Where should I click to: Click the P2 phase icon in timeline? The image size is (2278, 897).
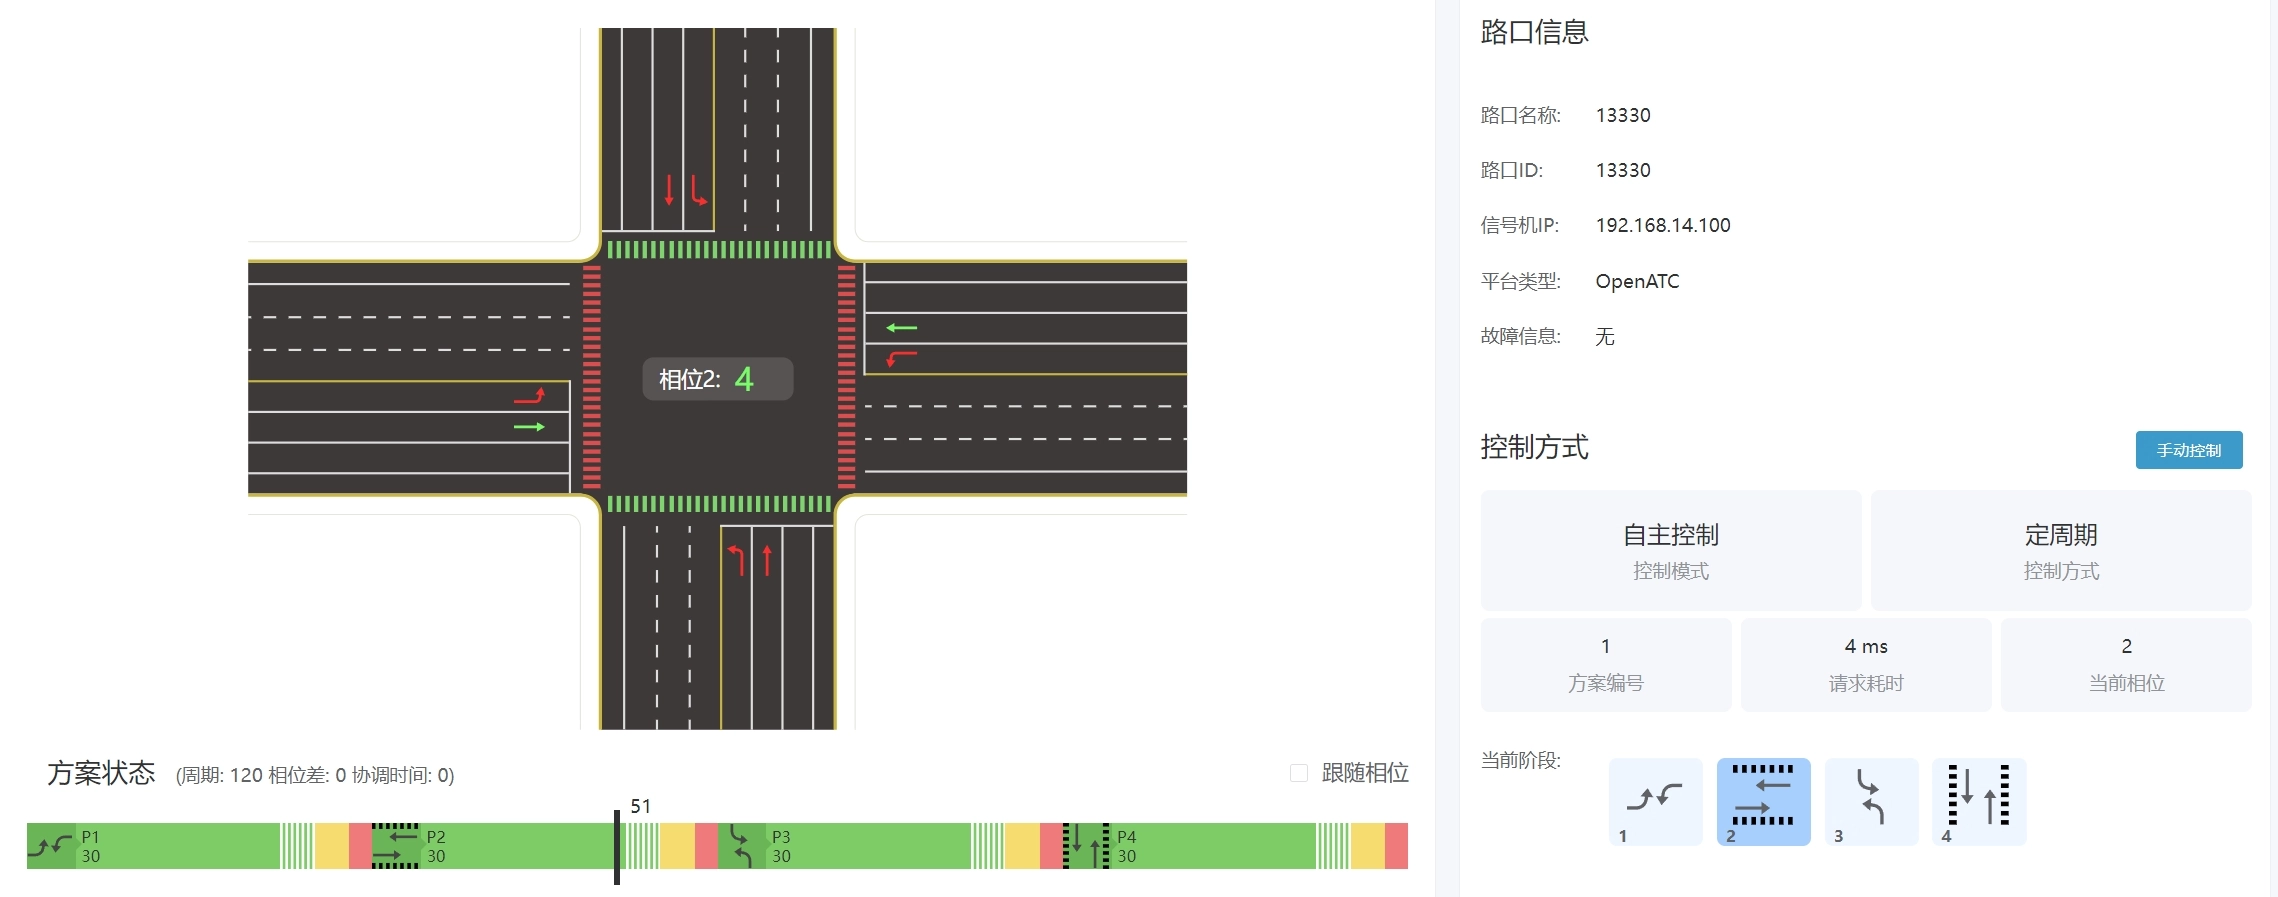pos(396,846)
